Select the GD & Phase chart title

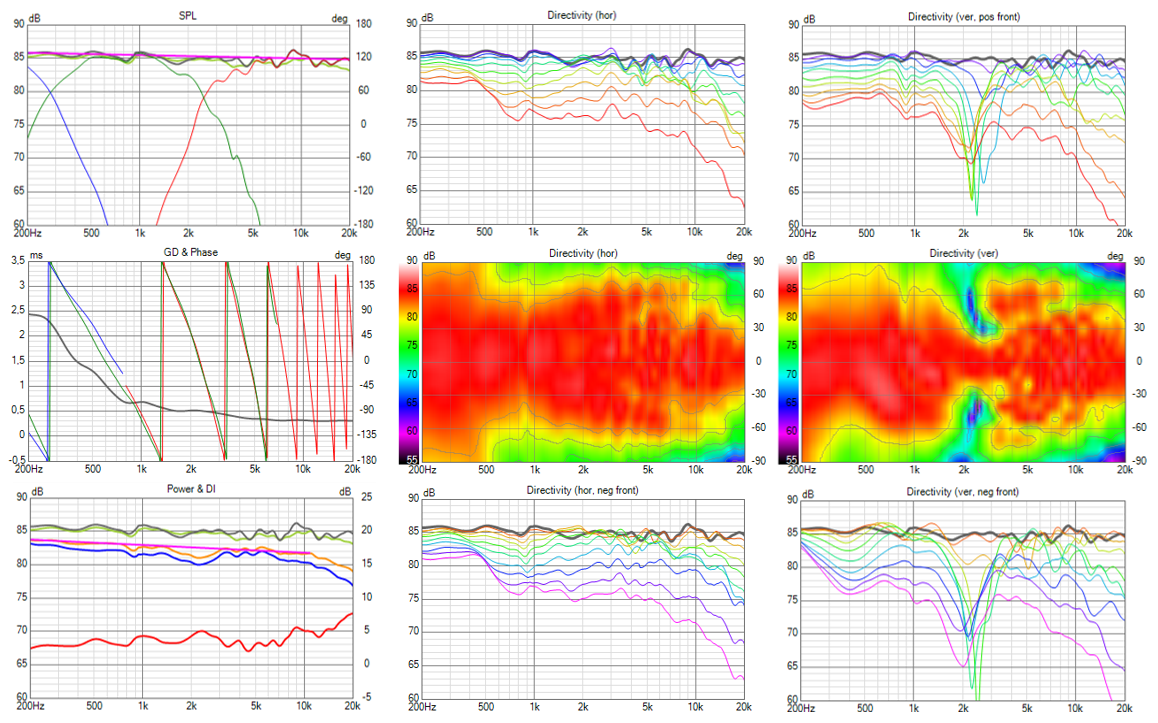coord(189,252)
